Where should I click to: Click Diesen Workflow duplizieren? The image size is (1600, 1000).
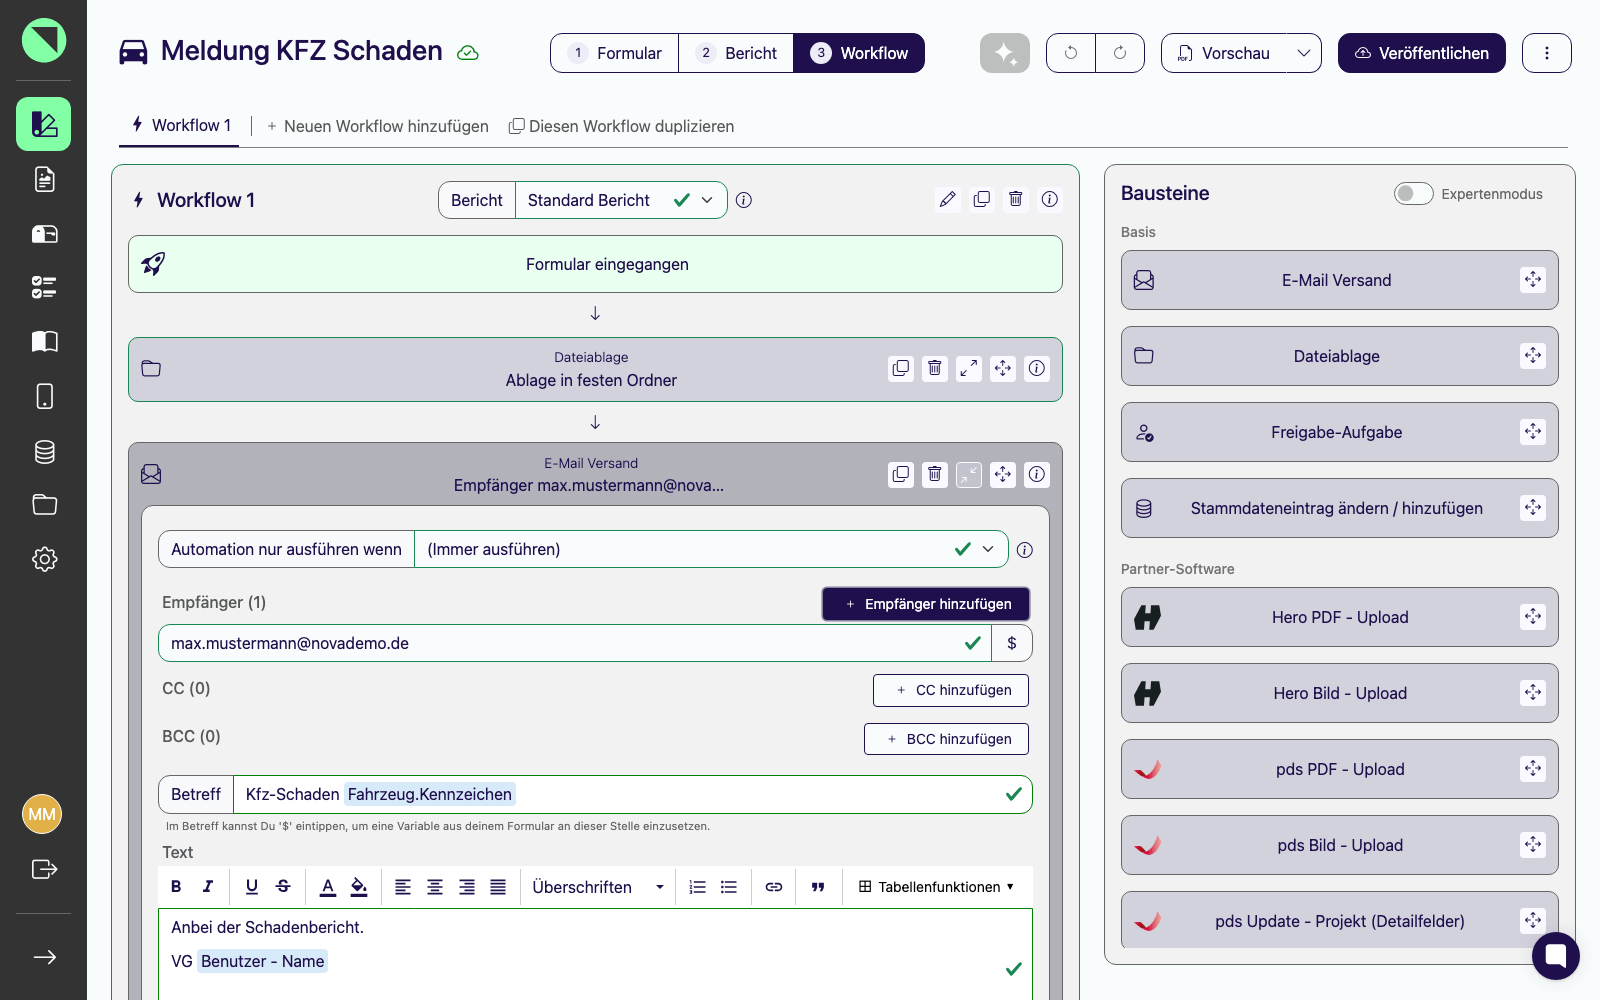coord(621,126)
